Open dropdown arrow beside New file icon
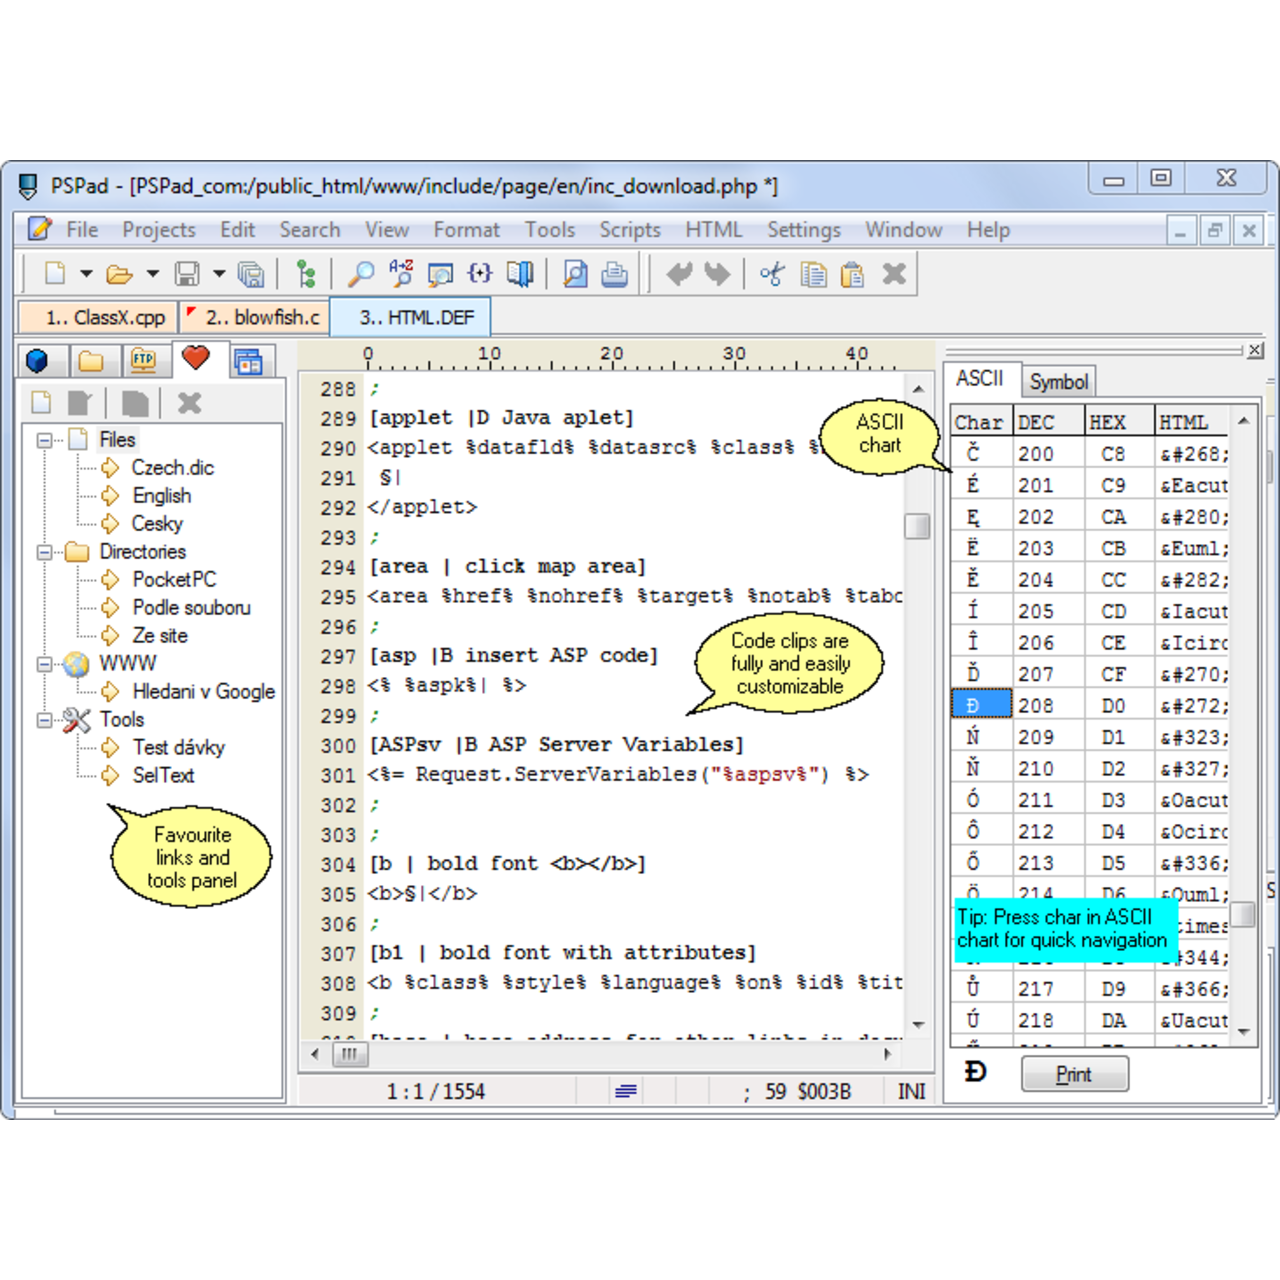This screenshot has width=1280, height=1280. (x=86, y=274)
